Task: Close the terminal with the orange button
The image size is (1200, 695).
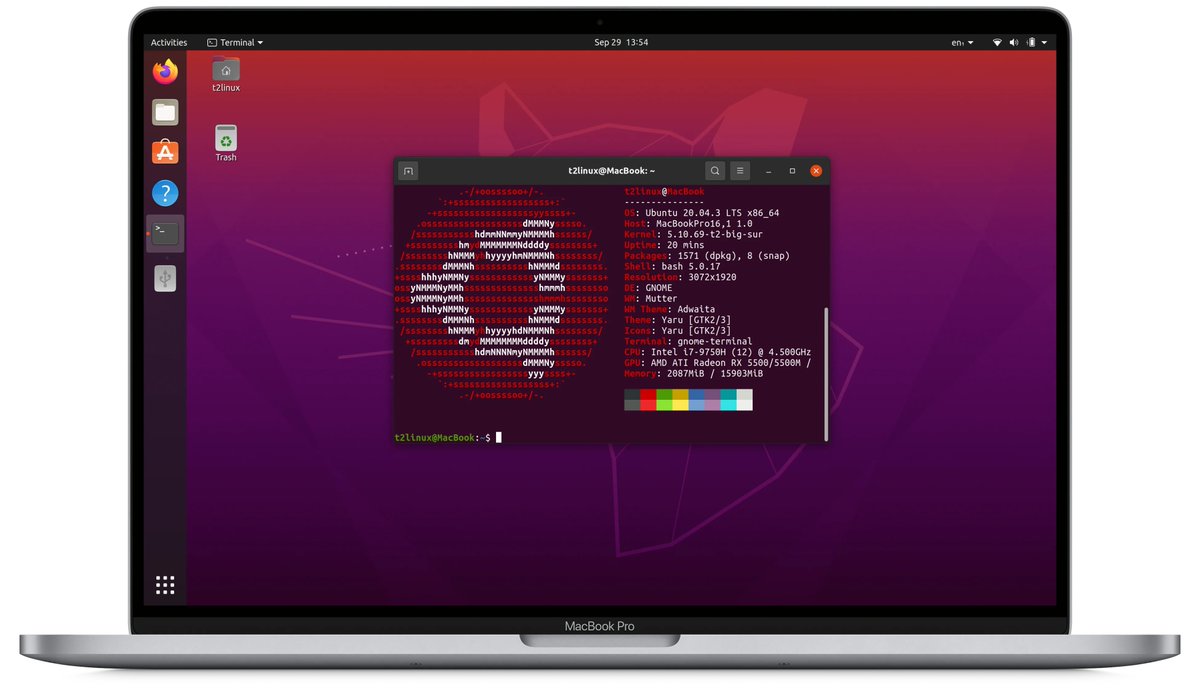Action: tap(816, 171)
